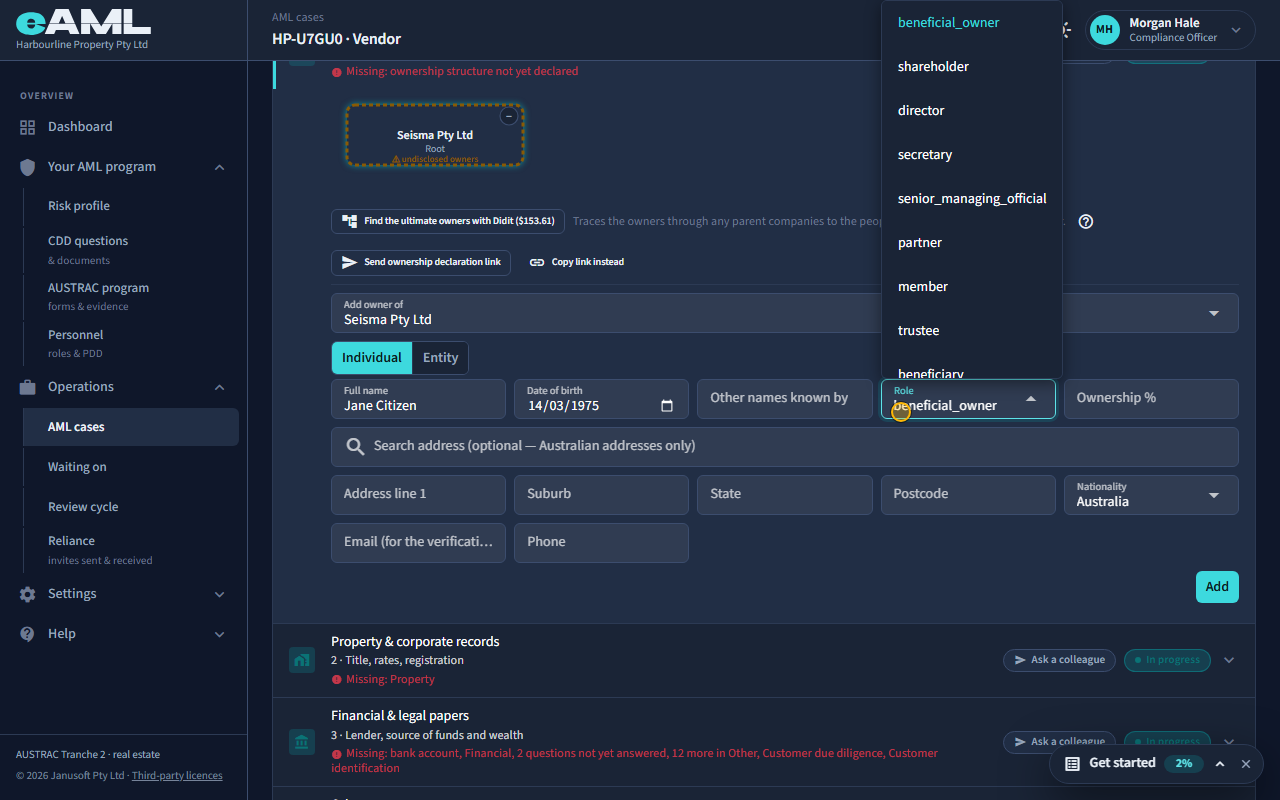The image size is (1280, 800).
Task: Expand the Settings sidebar section
Action: point(220,594)
